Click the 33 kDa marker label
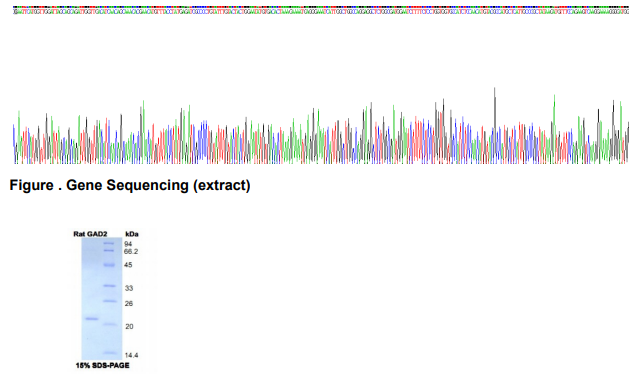636x379 pixels. click(x=129, y=288)
